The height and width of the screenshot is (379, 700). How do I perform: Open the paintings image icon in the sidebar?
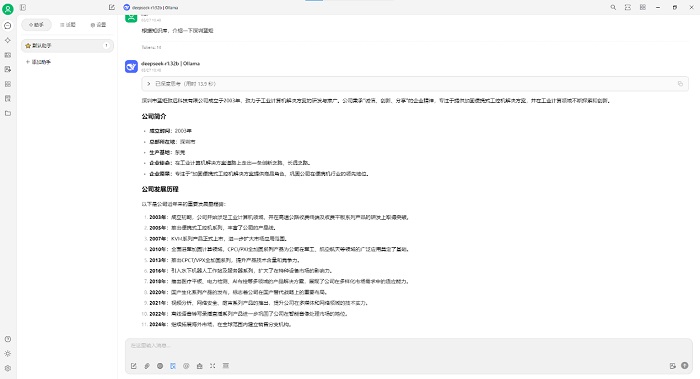tap(8, 55)
